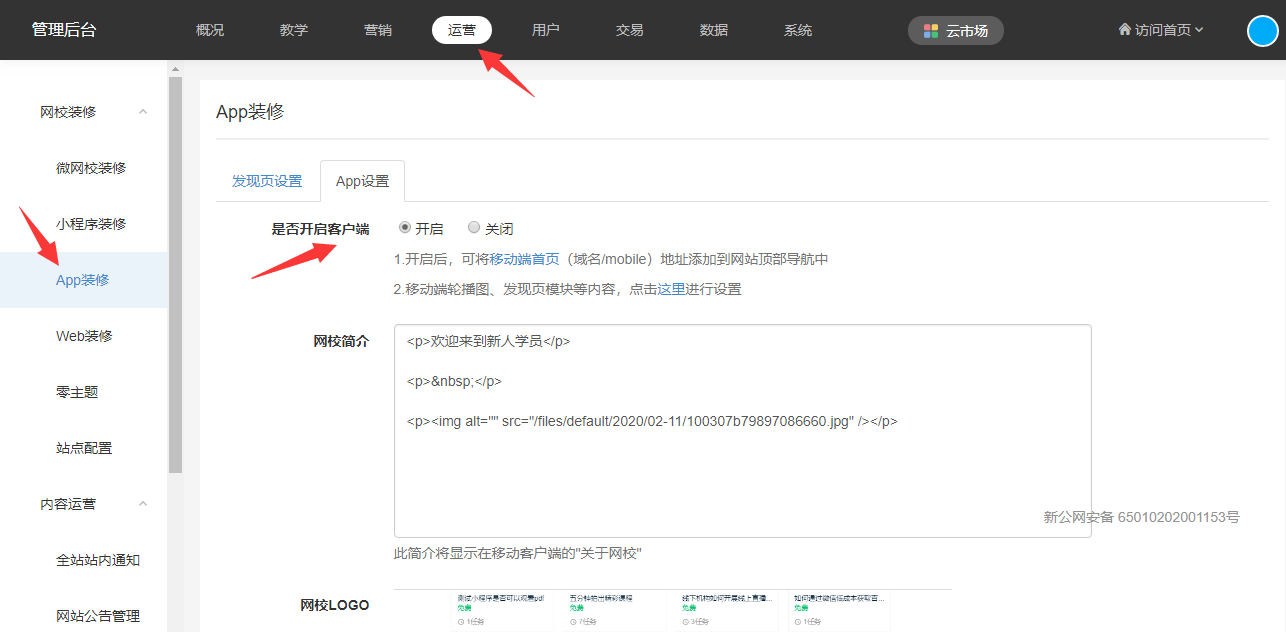Click the sidebar vertical scrollbar
Image resolution: width=1286 pixels, height=632 pixels.
pyautogui.click(x=175, y=270)
